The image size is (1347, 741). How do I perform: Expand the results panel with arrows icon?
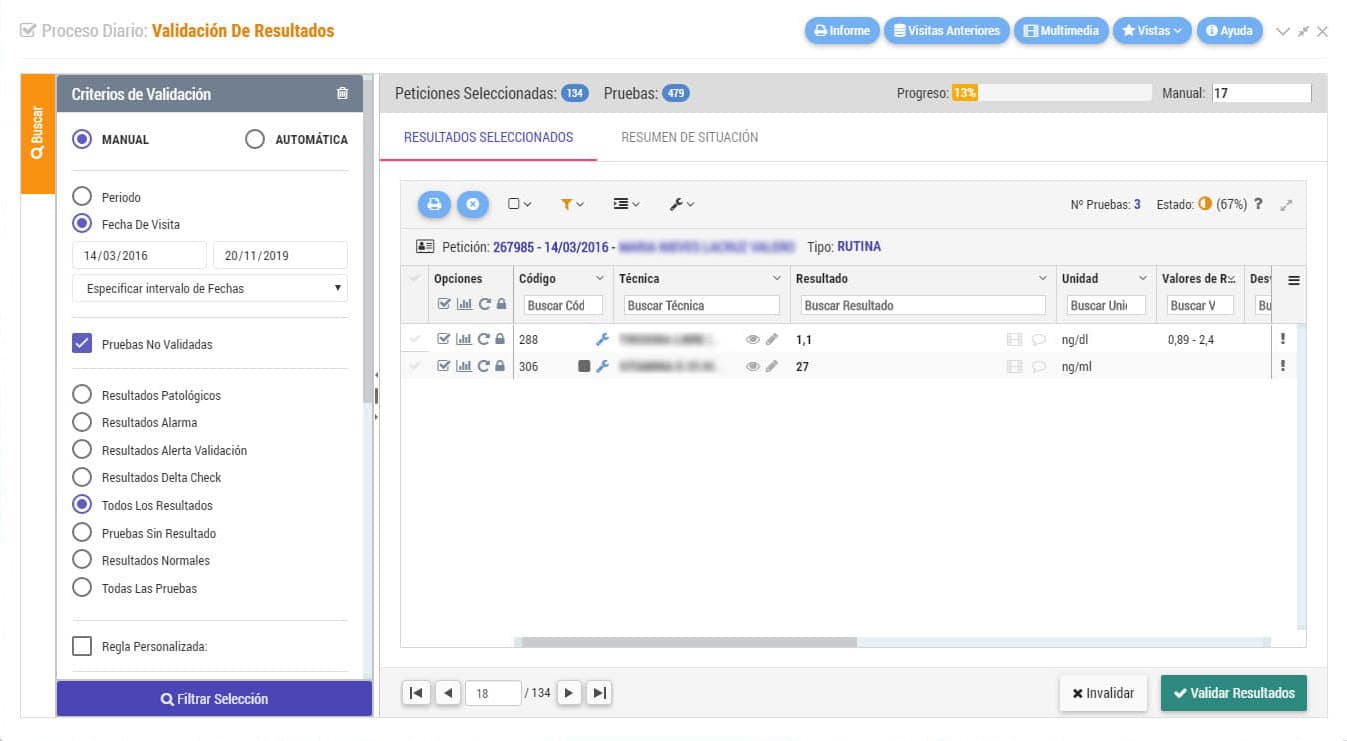(1287, 205)
